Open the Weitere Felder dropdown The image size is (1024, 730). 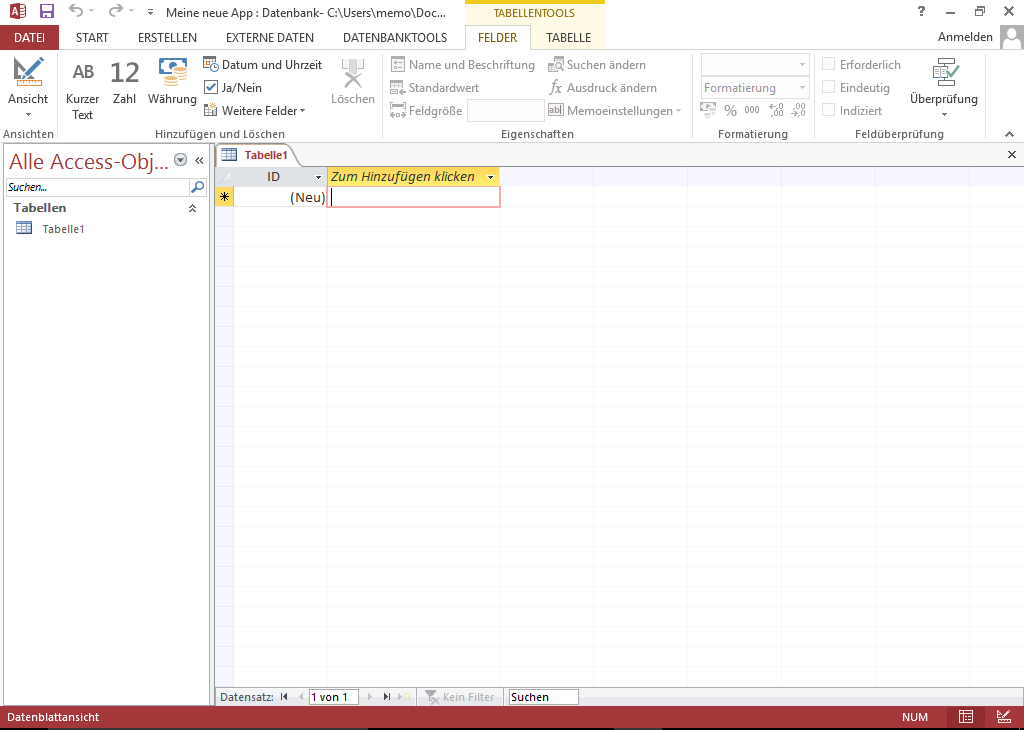(255, 111)
